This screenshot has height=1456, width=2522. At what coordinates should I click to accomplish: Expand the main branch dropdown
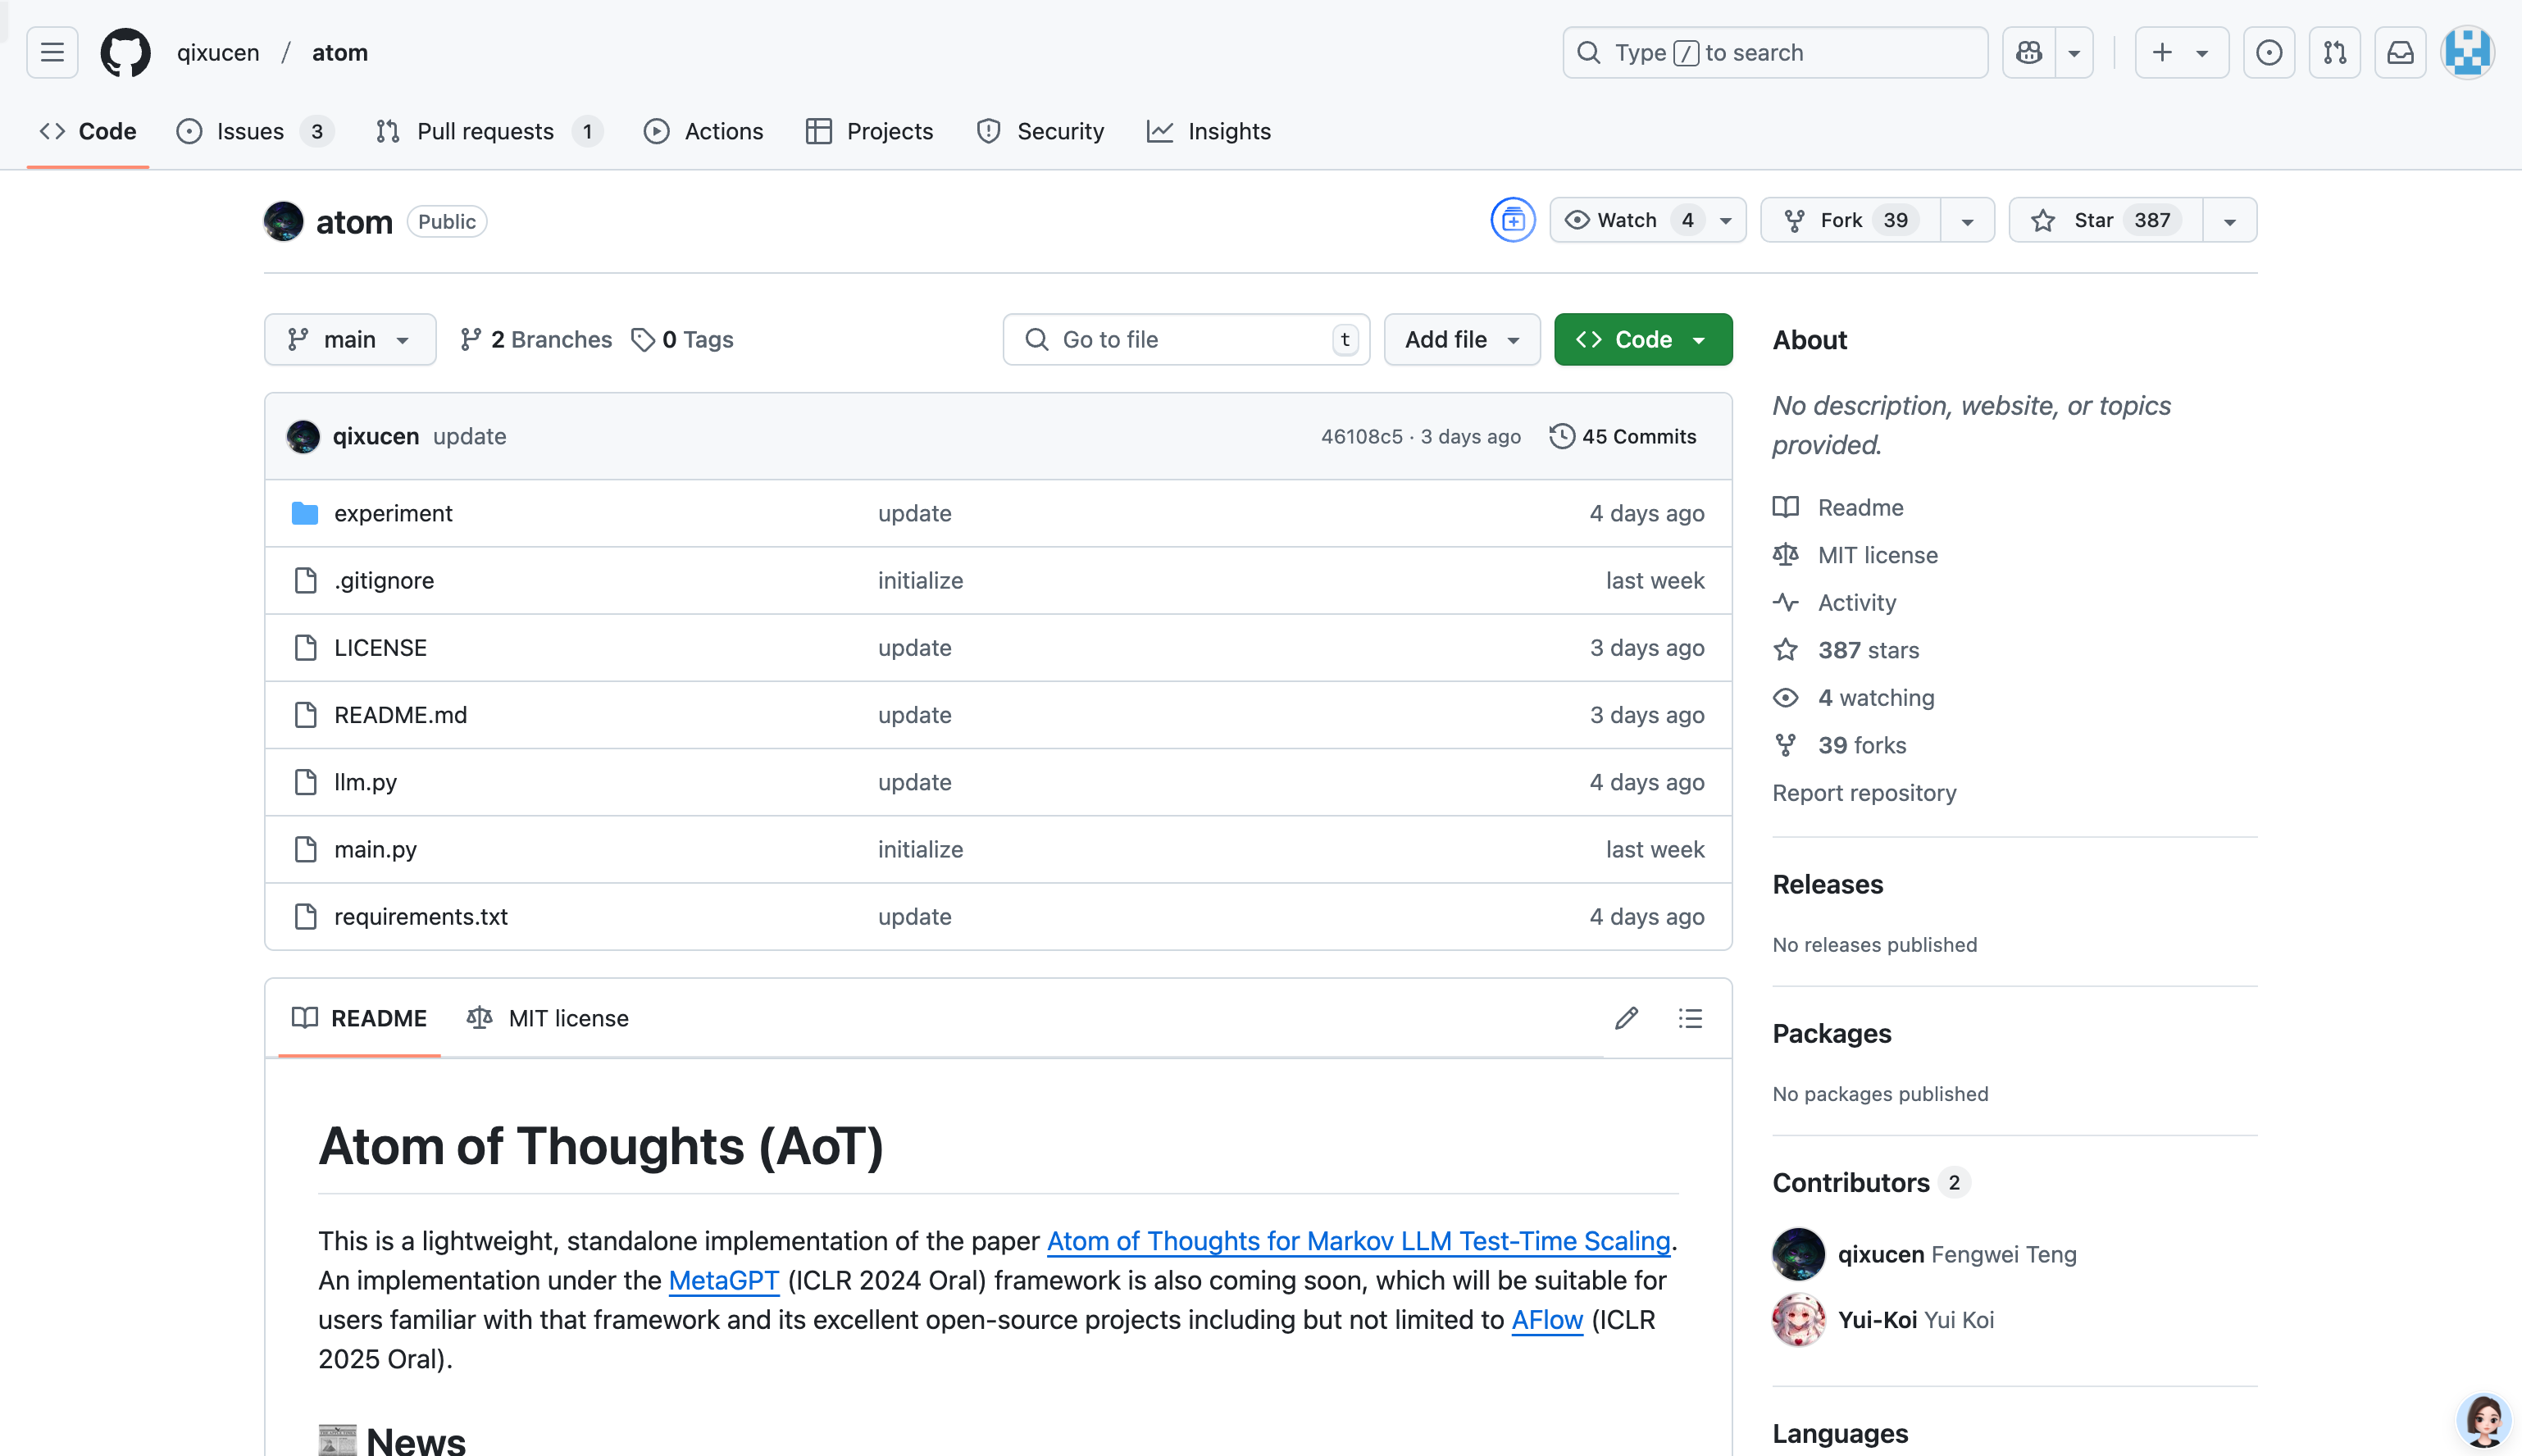coord(349,339)
